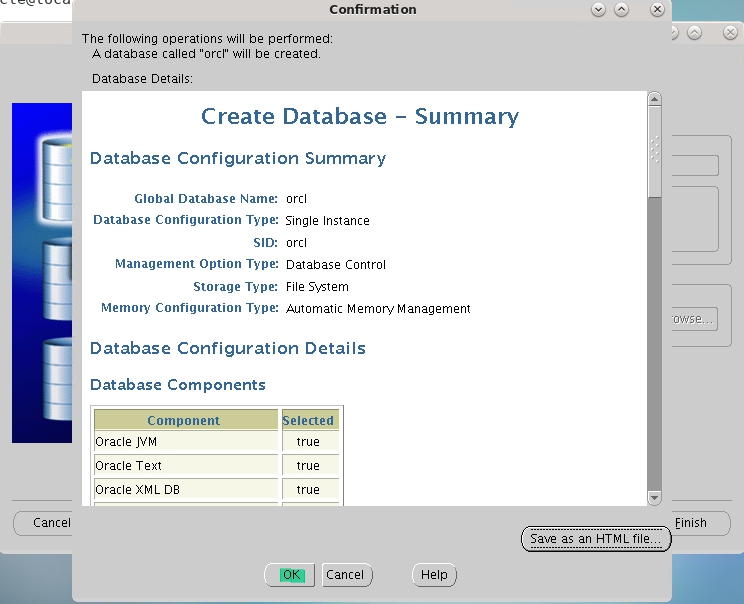Click the Global Database Name label
The width and height of the screenshot is (744, 604).
coord(206,199)
